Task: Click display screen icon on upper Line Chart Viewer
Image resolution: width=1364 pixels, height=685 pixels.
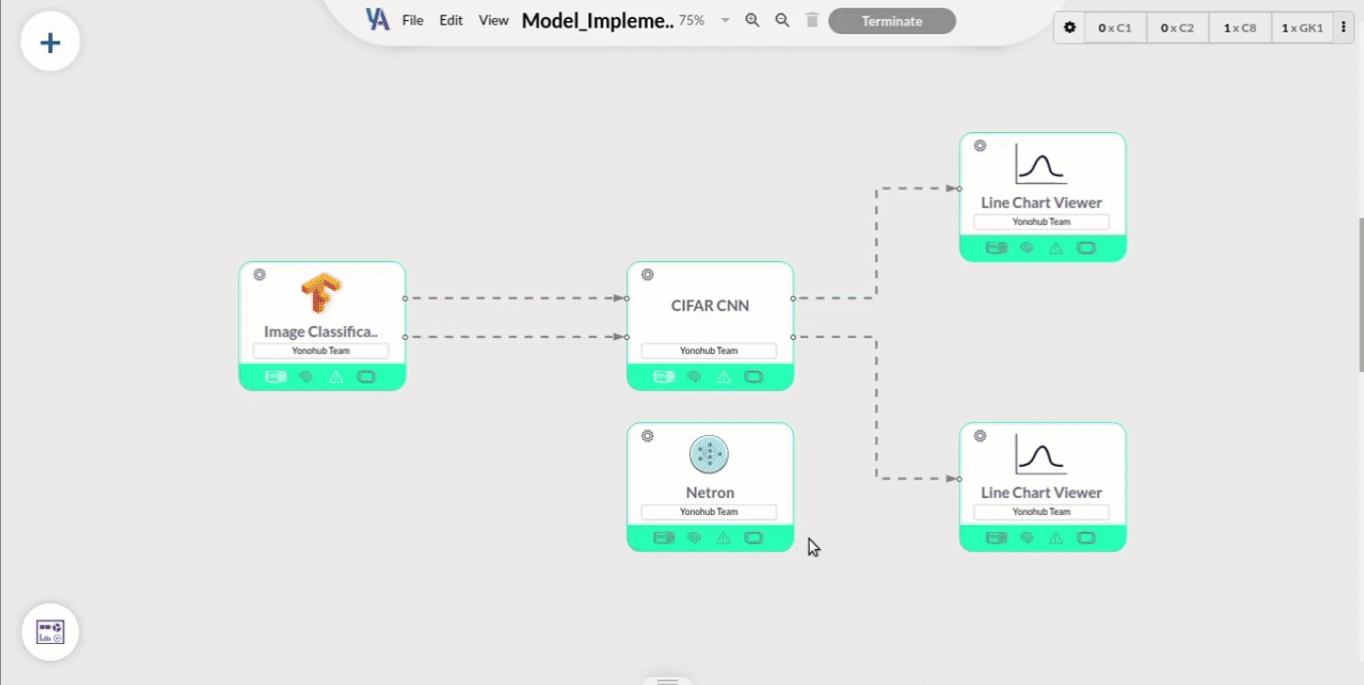Action: (x=1086, y=248)
